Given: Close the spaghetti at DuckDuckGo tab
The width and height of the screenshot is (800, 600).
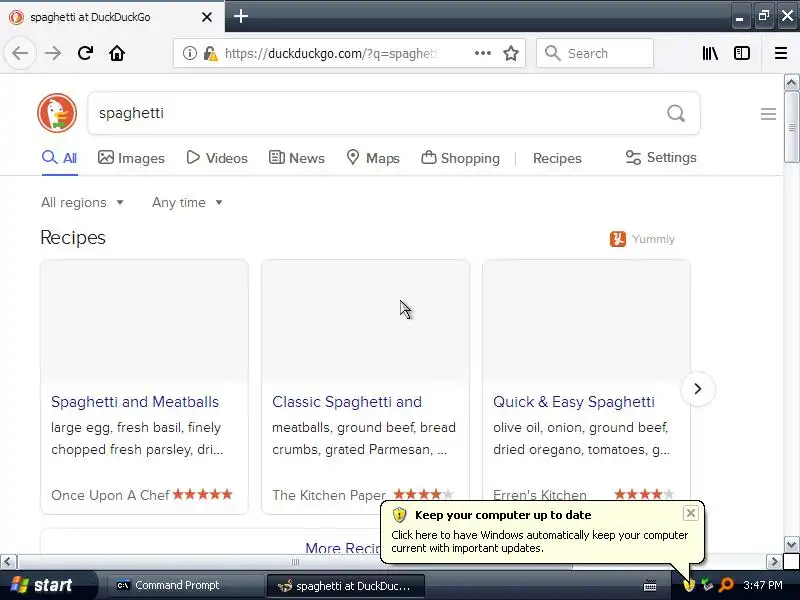Looking at the screenshot, I should (x=207, y=17).
